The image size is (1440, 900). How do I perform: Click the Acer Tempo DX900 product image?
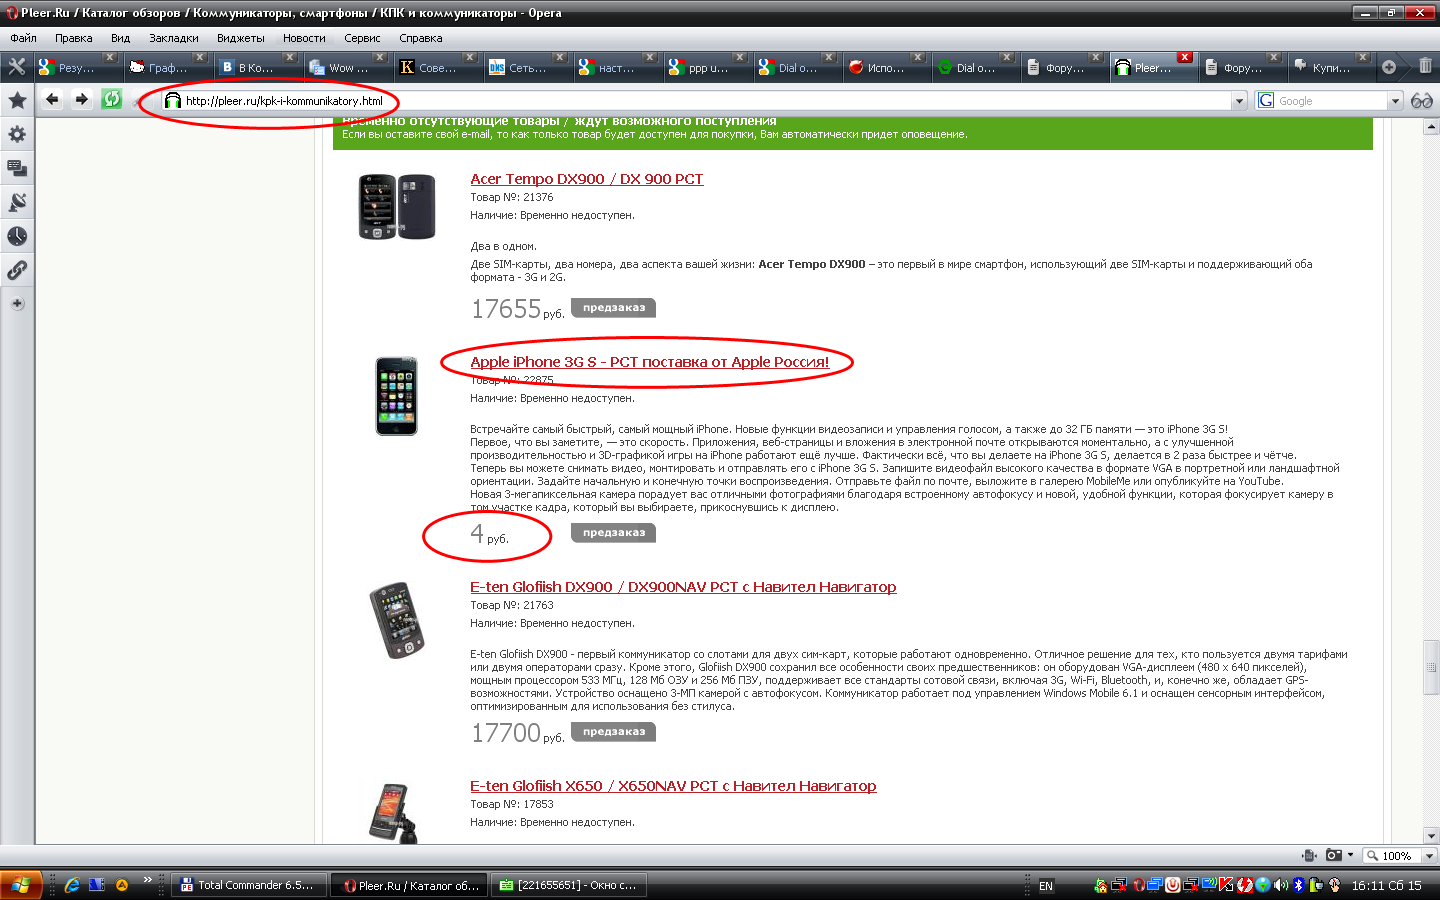coord(397,207)
